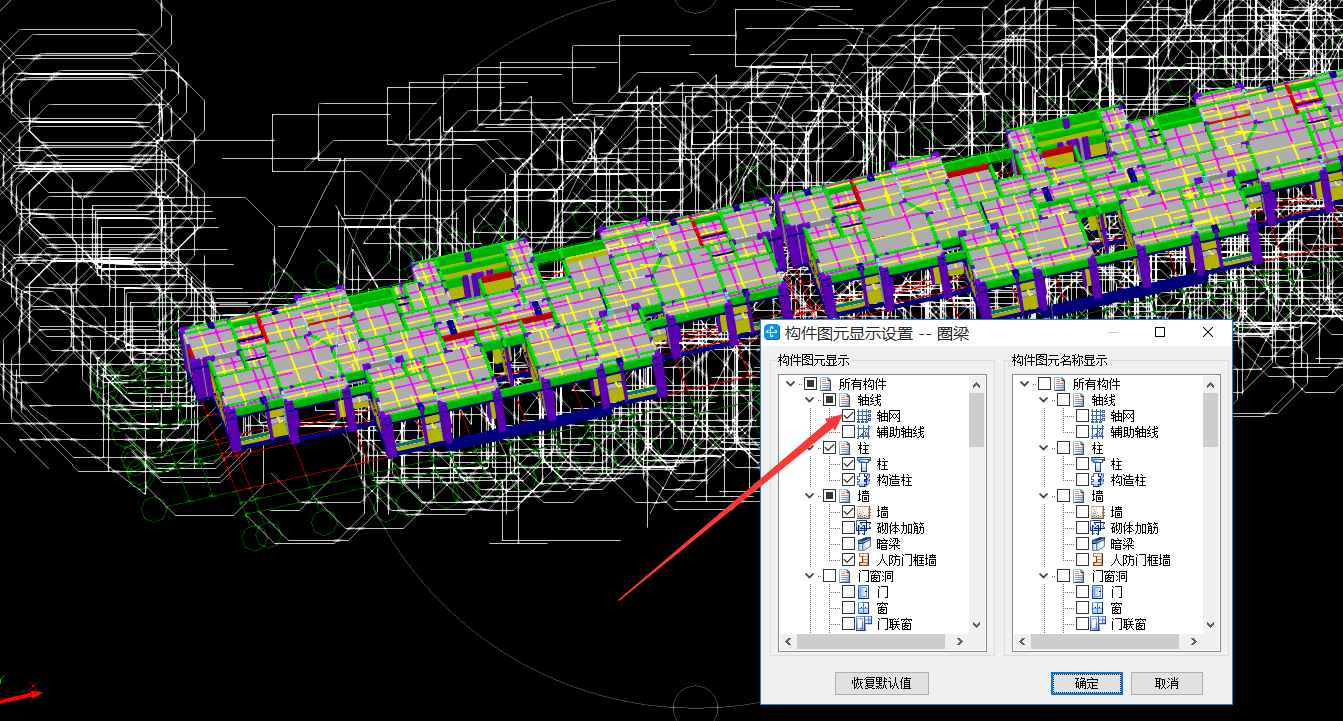Click the 门 door icon in 构件图元名称显示 tree
Viewport: 1343px width, 721px height.
(1098, 592)
